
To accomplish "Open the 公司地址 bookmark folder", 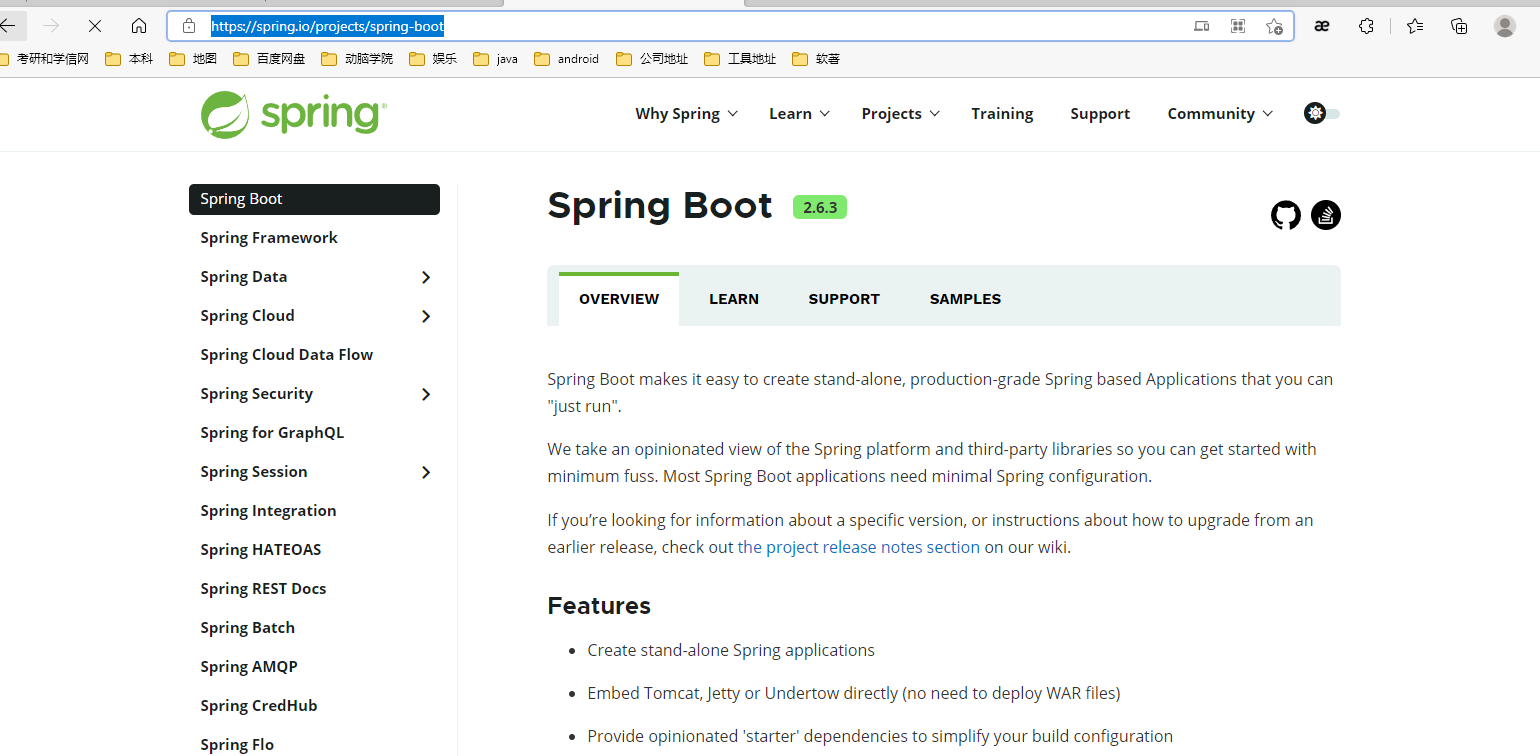I will [652, 59].
